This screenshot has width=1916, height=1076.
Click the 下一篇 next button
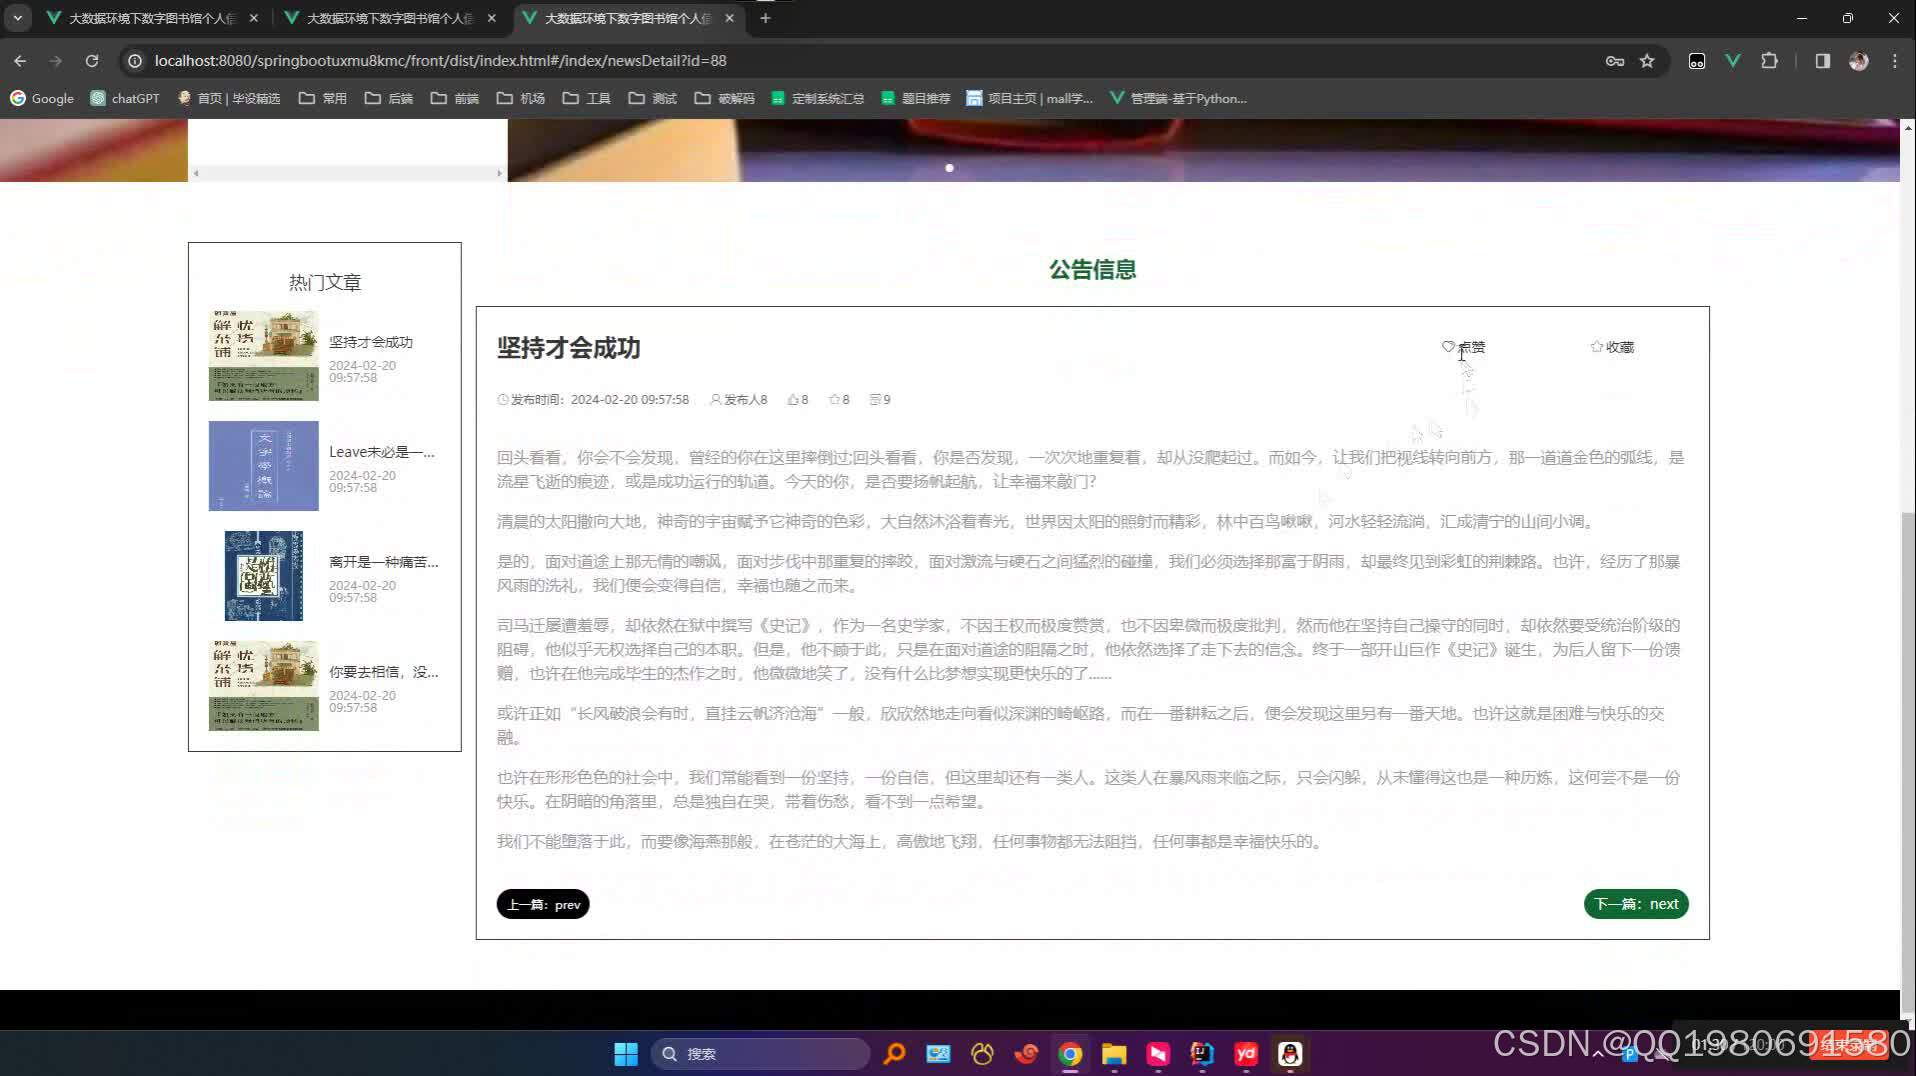(x=1635, y=903)
